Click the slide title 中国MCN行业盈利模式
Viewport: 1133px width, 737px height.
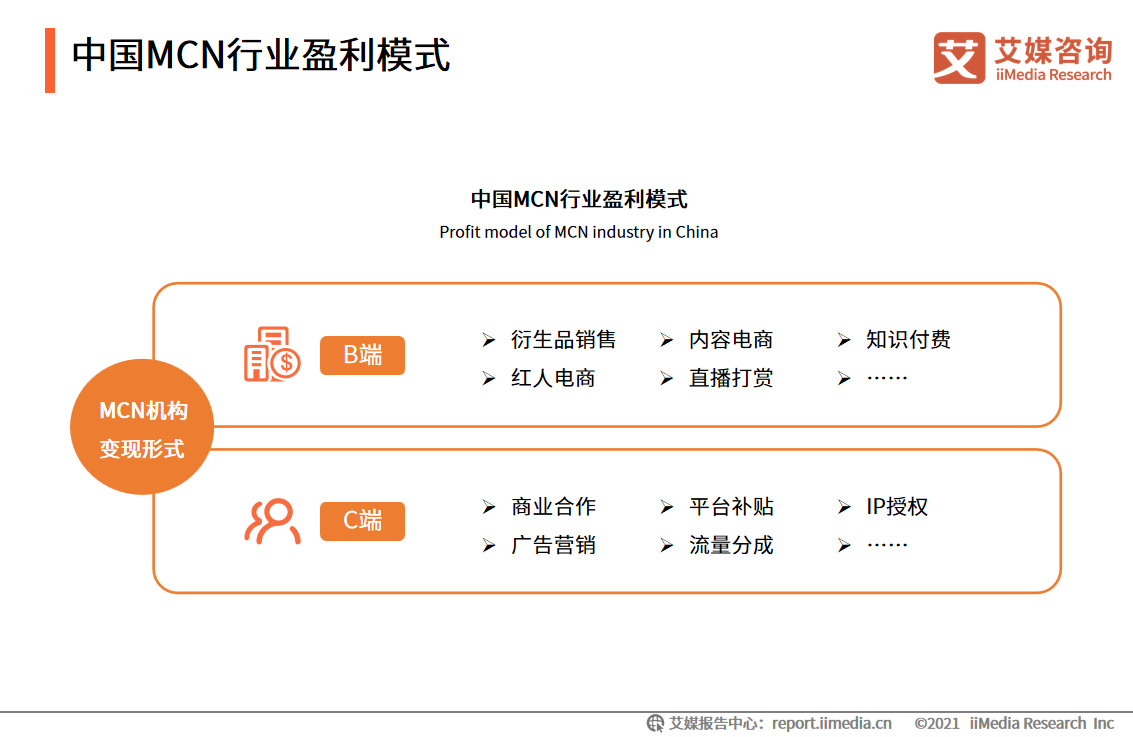[x=261, y=55]
